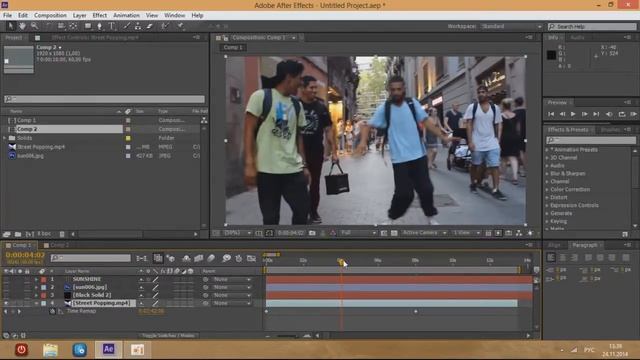640x360 pixels.
Task: Click the Composition Mini-Flowchart icon in timeline
Action: point(142,258)
